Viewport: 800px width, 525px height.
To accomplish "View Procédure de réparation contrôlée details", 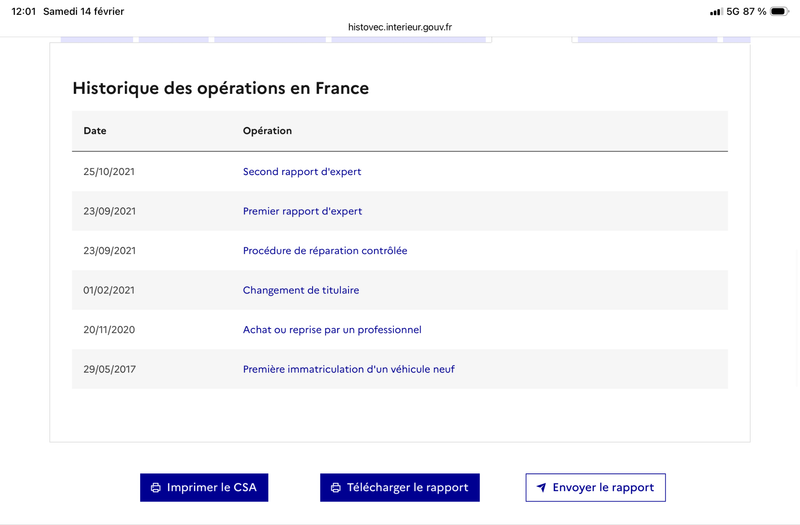I will [325, 251].
